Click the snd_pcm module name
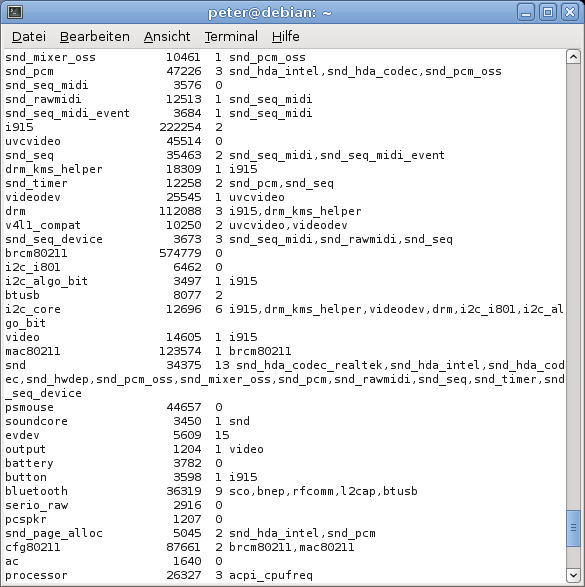 (30, 71)
